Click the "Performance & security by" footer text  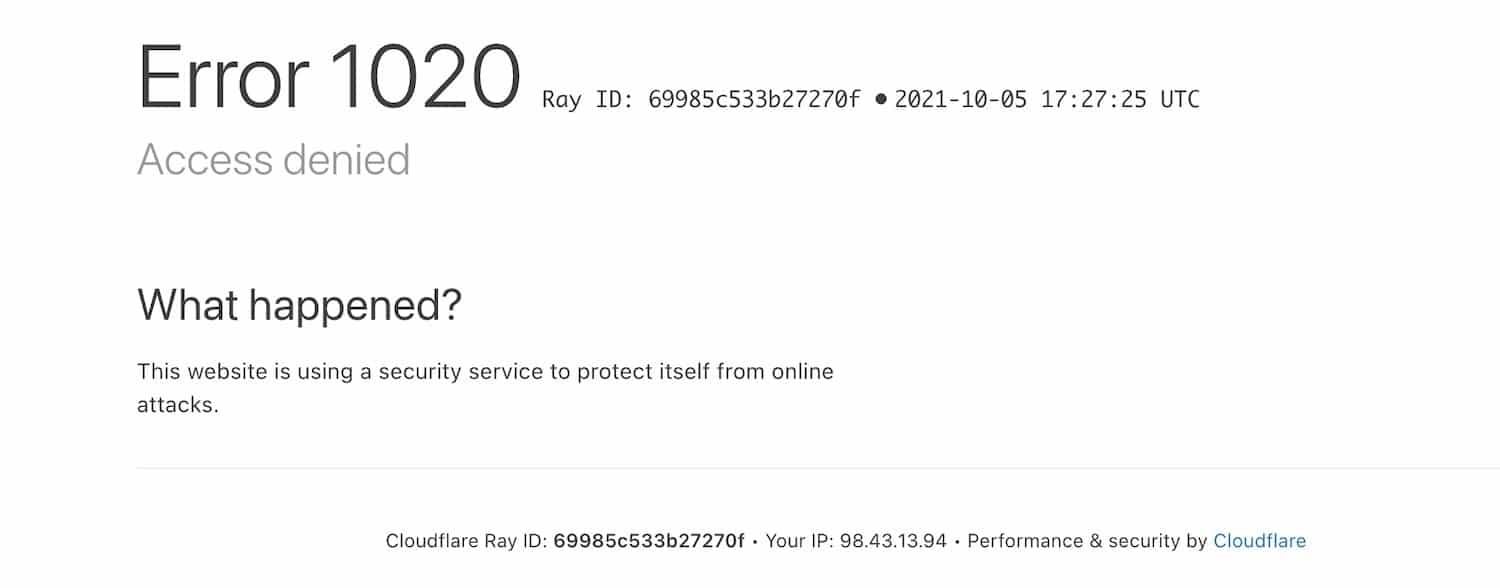coord(1087,541)
